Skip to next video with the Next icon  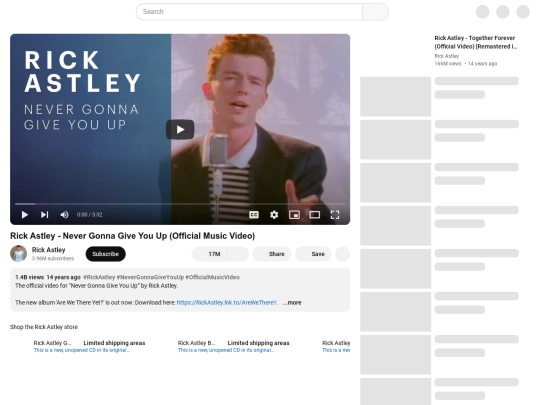coord(44,215)
